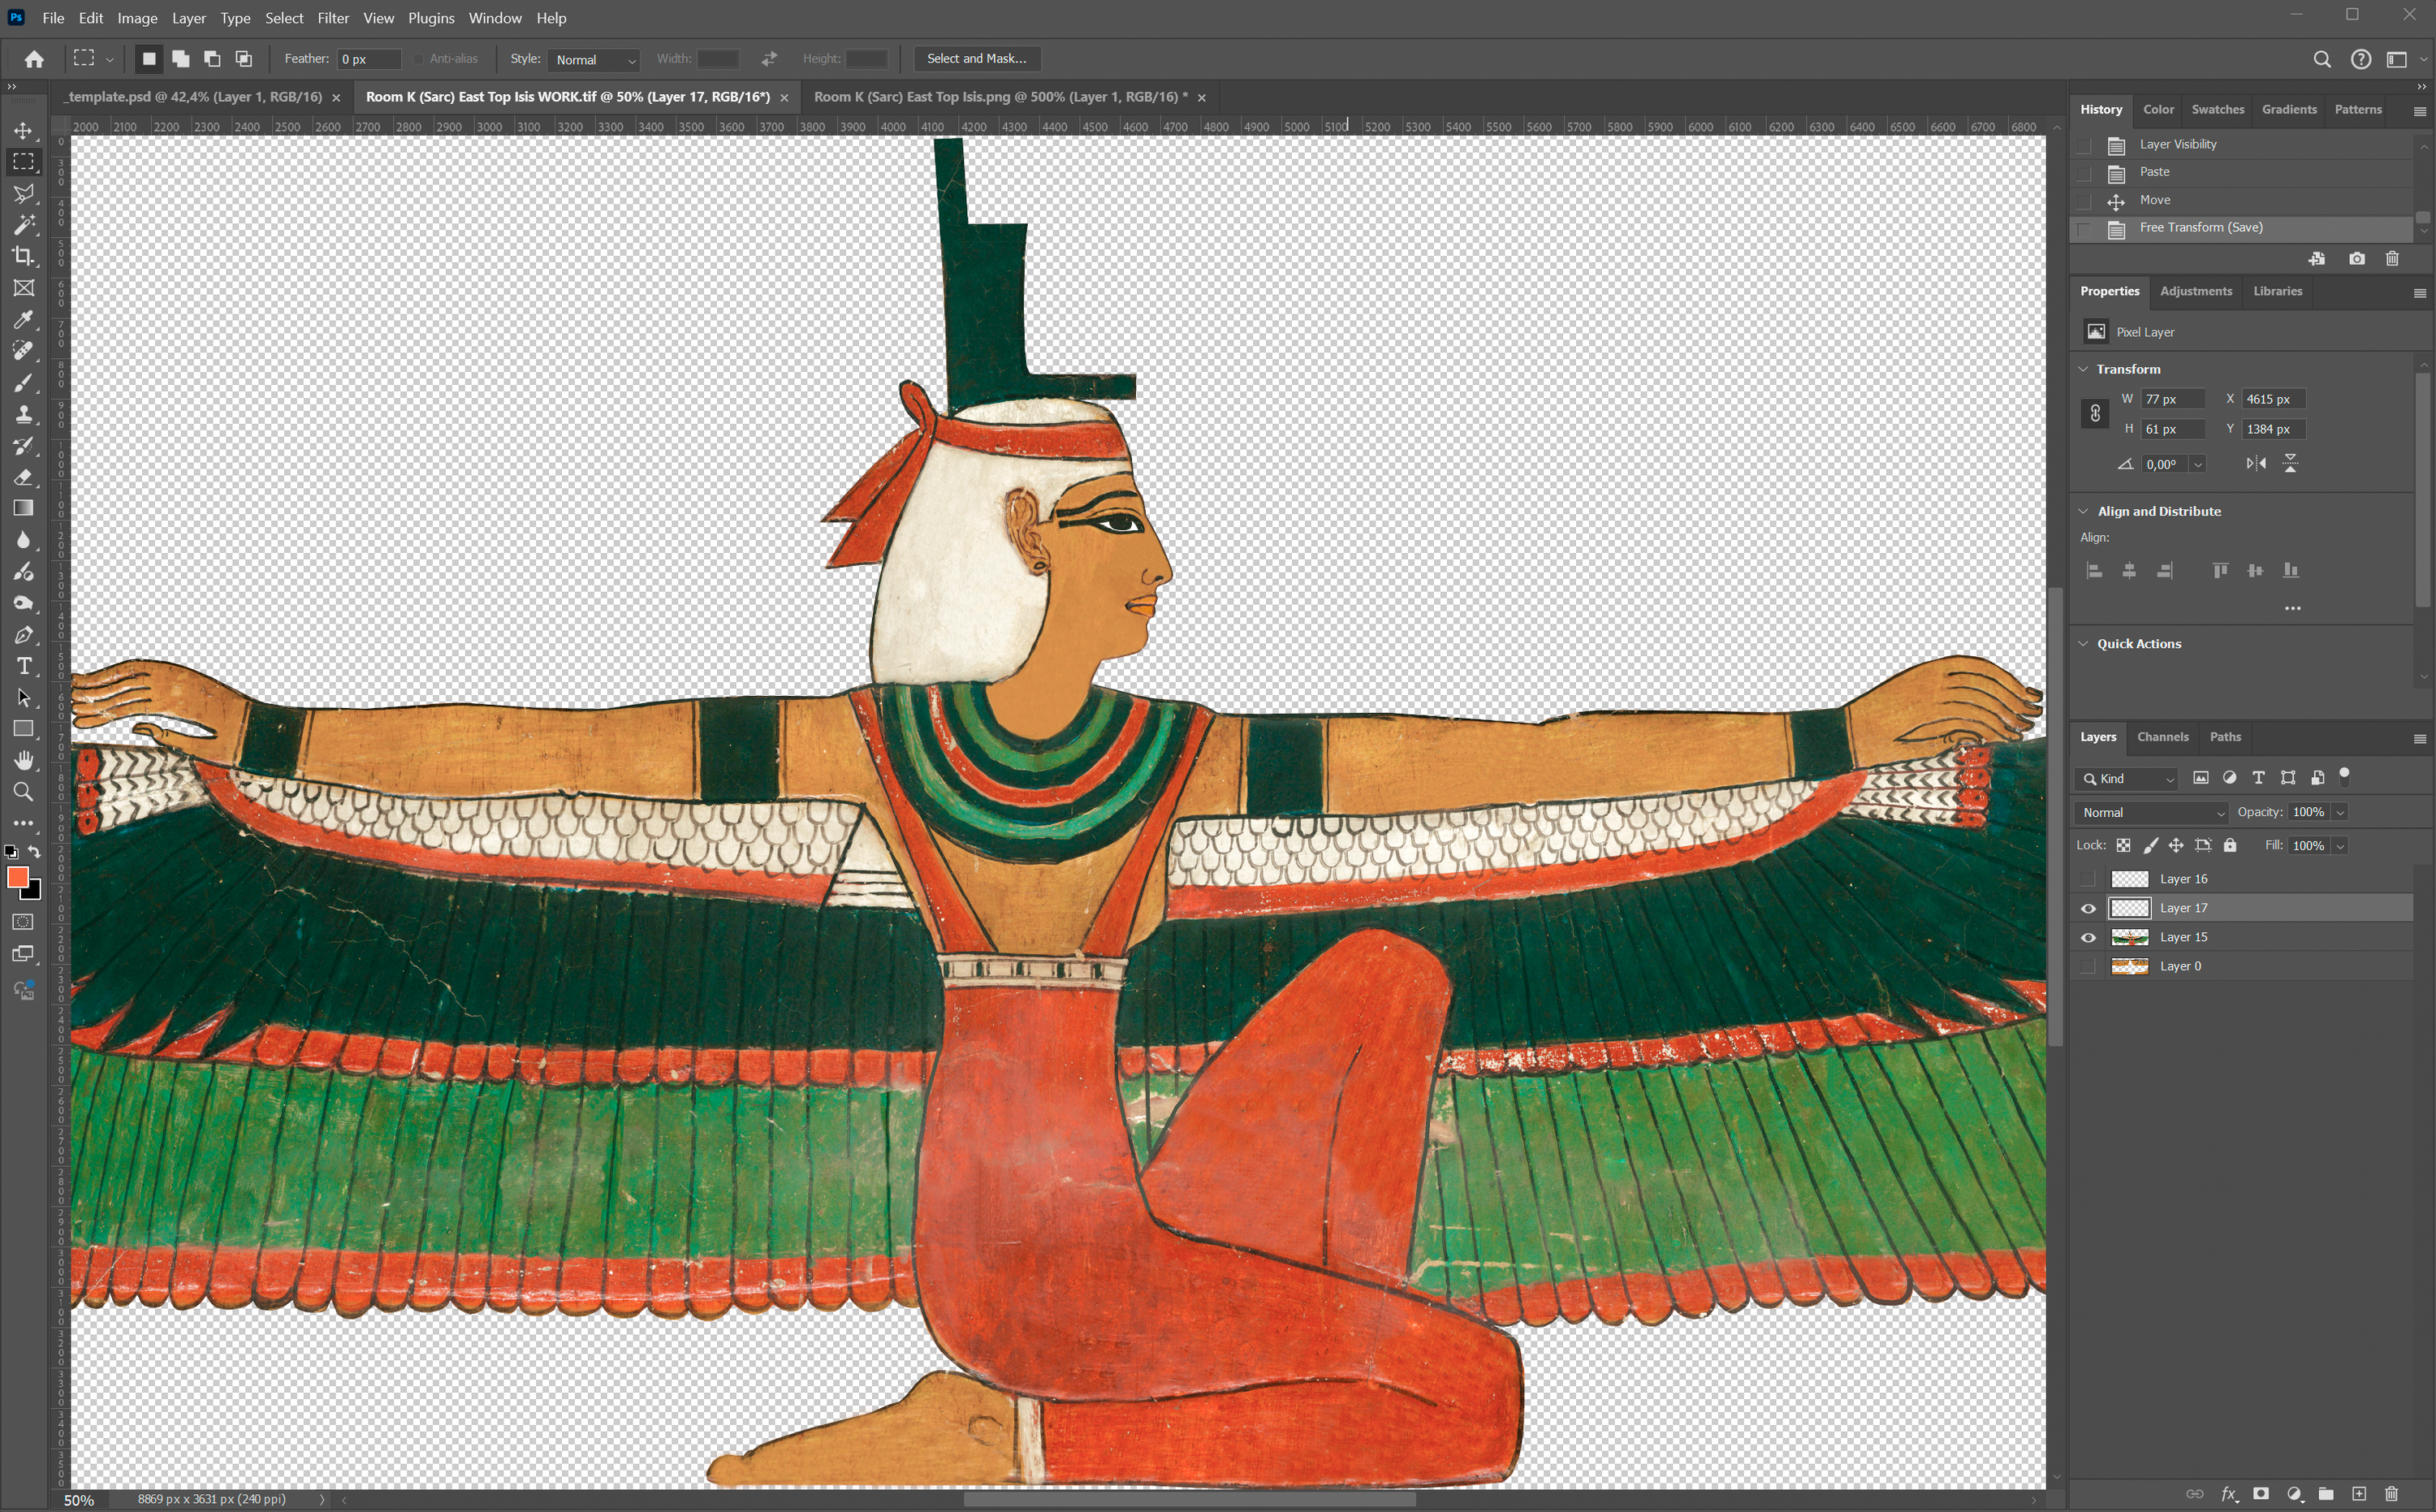Collapse the Transform section

click(x=2084, y=369)
